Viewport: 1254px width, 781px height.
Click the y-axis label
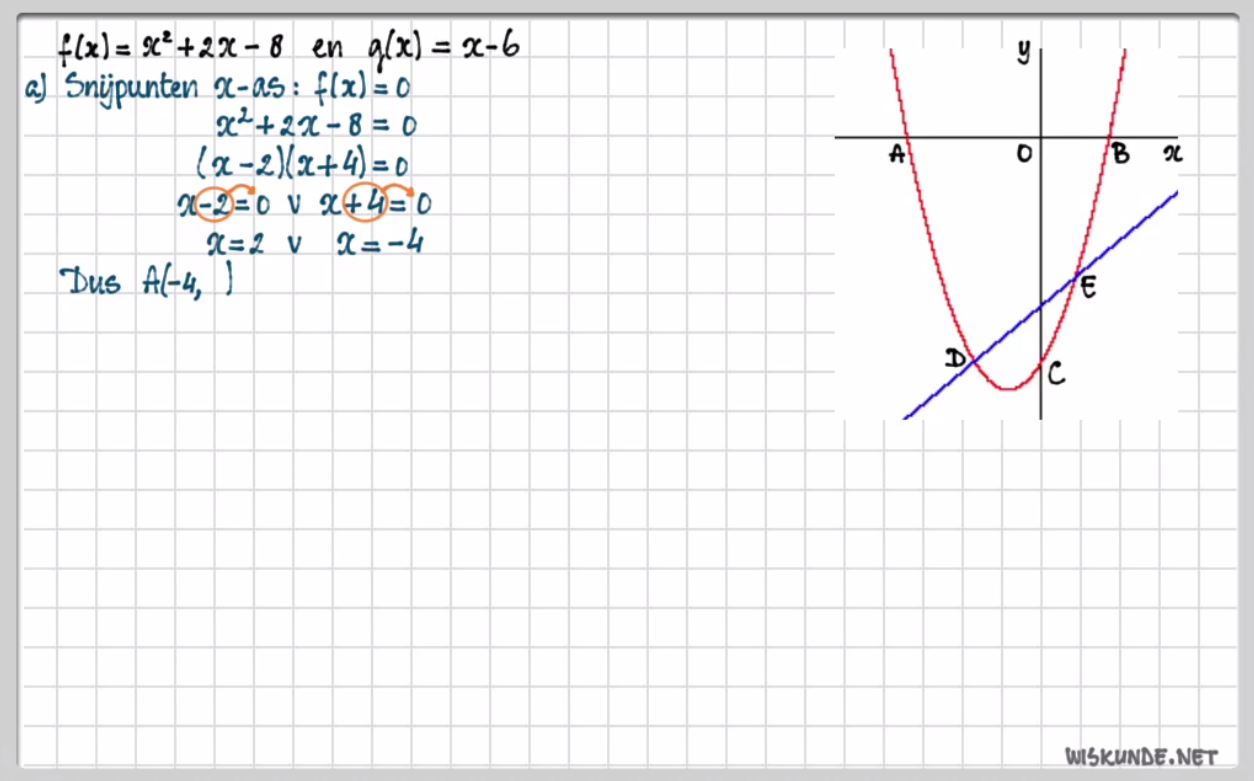tap(1023, 52)
